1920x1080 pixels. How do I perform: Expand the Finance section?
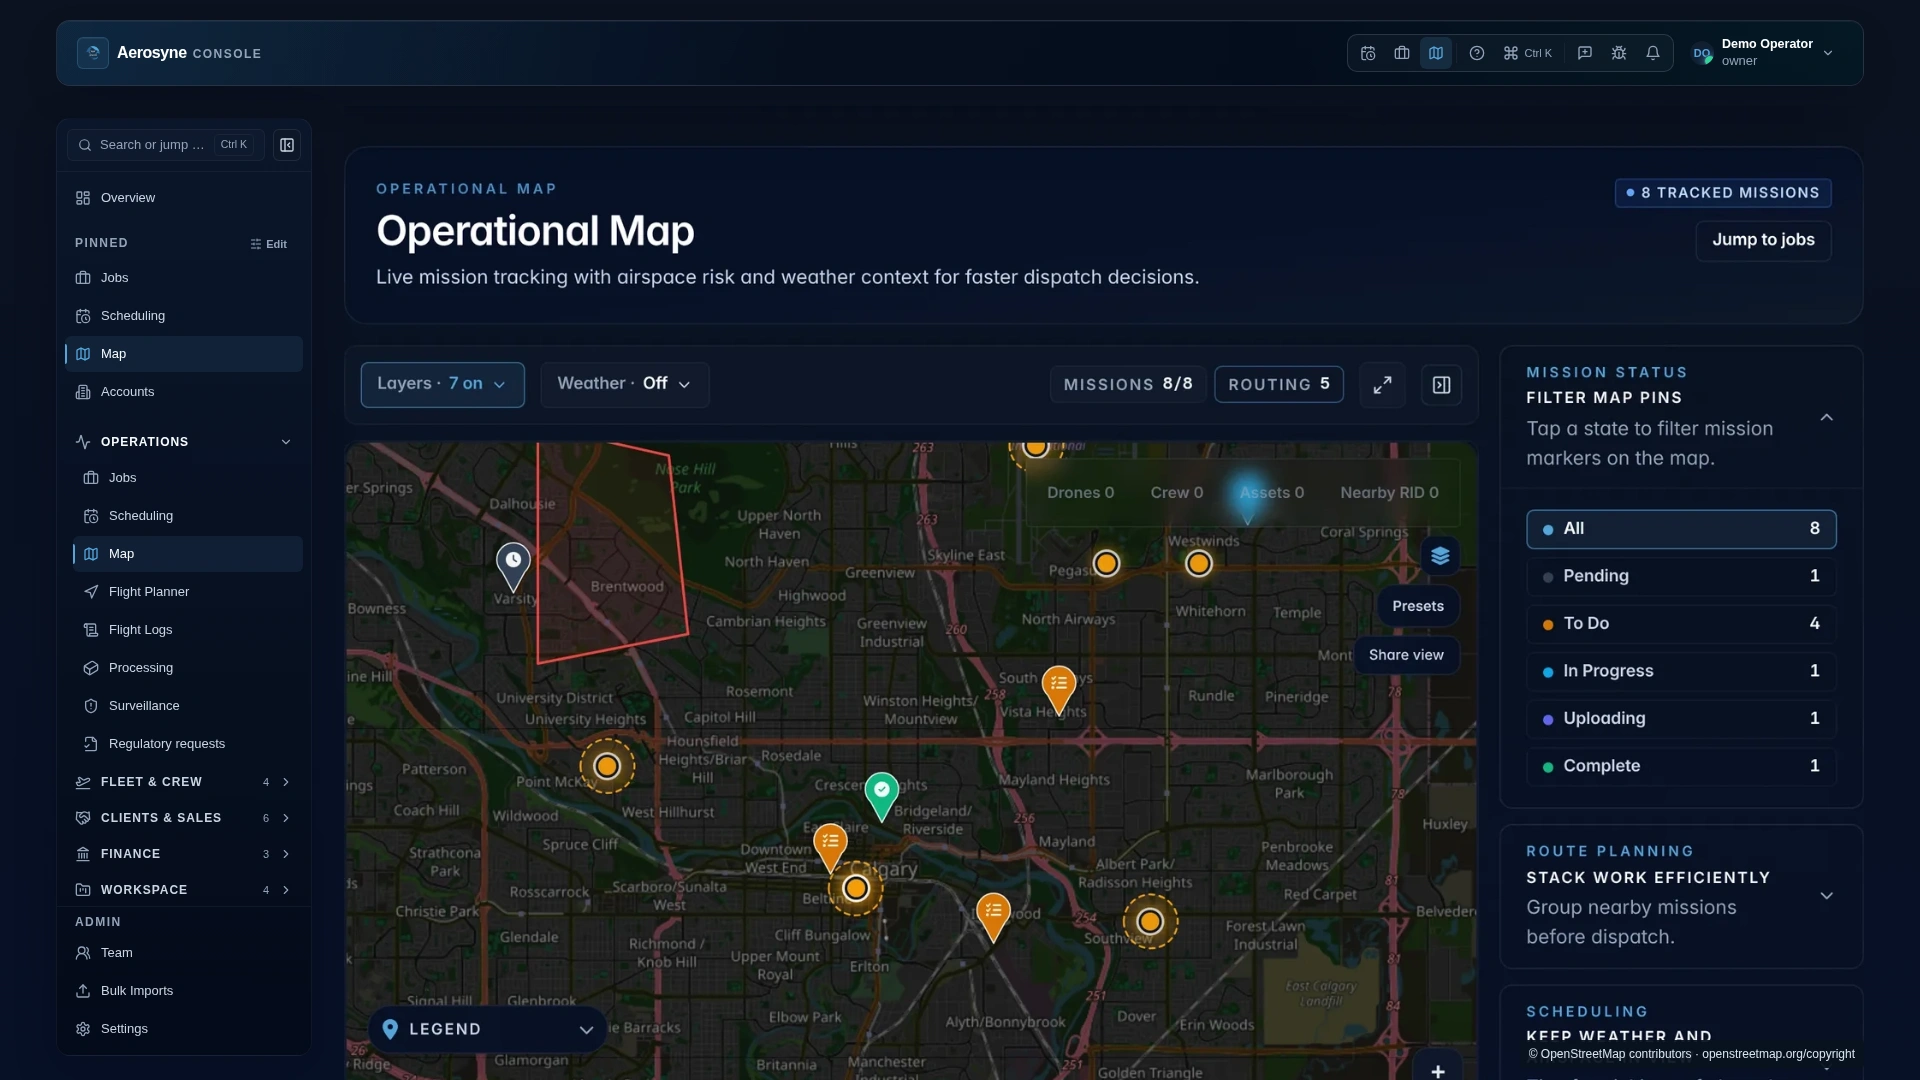pos(184,854)
